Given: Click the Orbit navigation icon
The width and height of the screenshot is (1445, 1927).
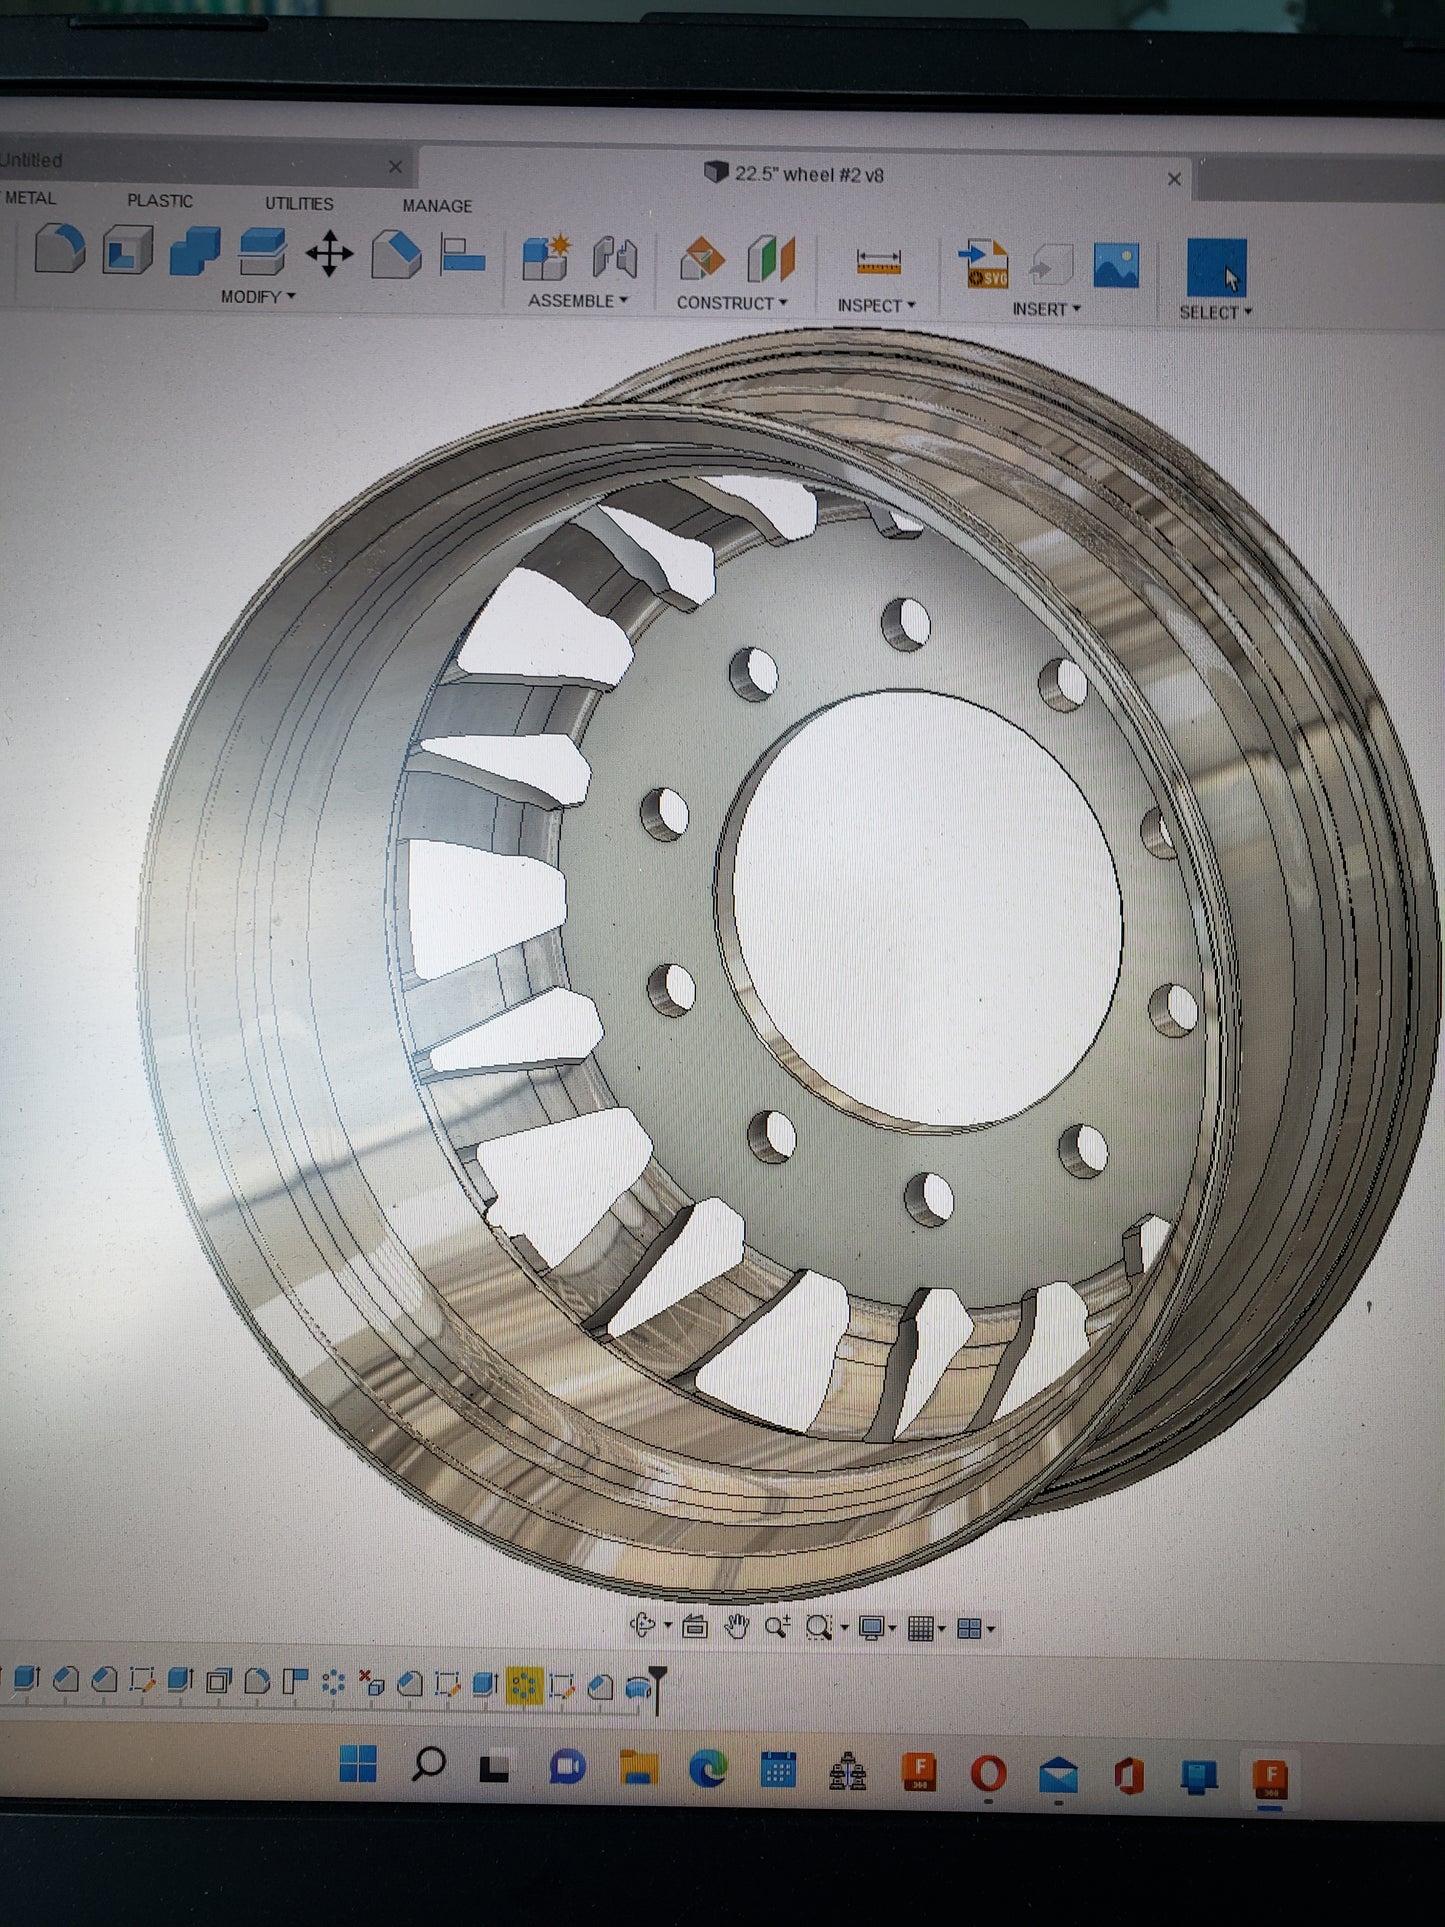Looking at the screenshot, I should click(642, 1625).
